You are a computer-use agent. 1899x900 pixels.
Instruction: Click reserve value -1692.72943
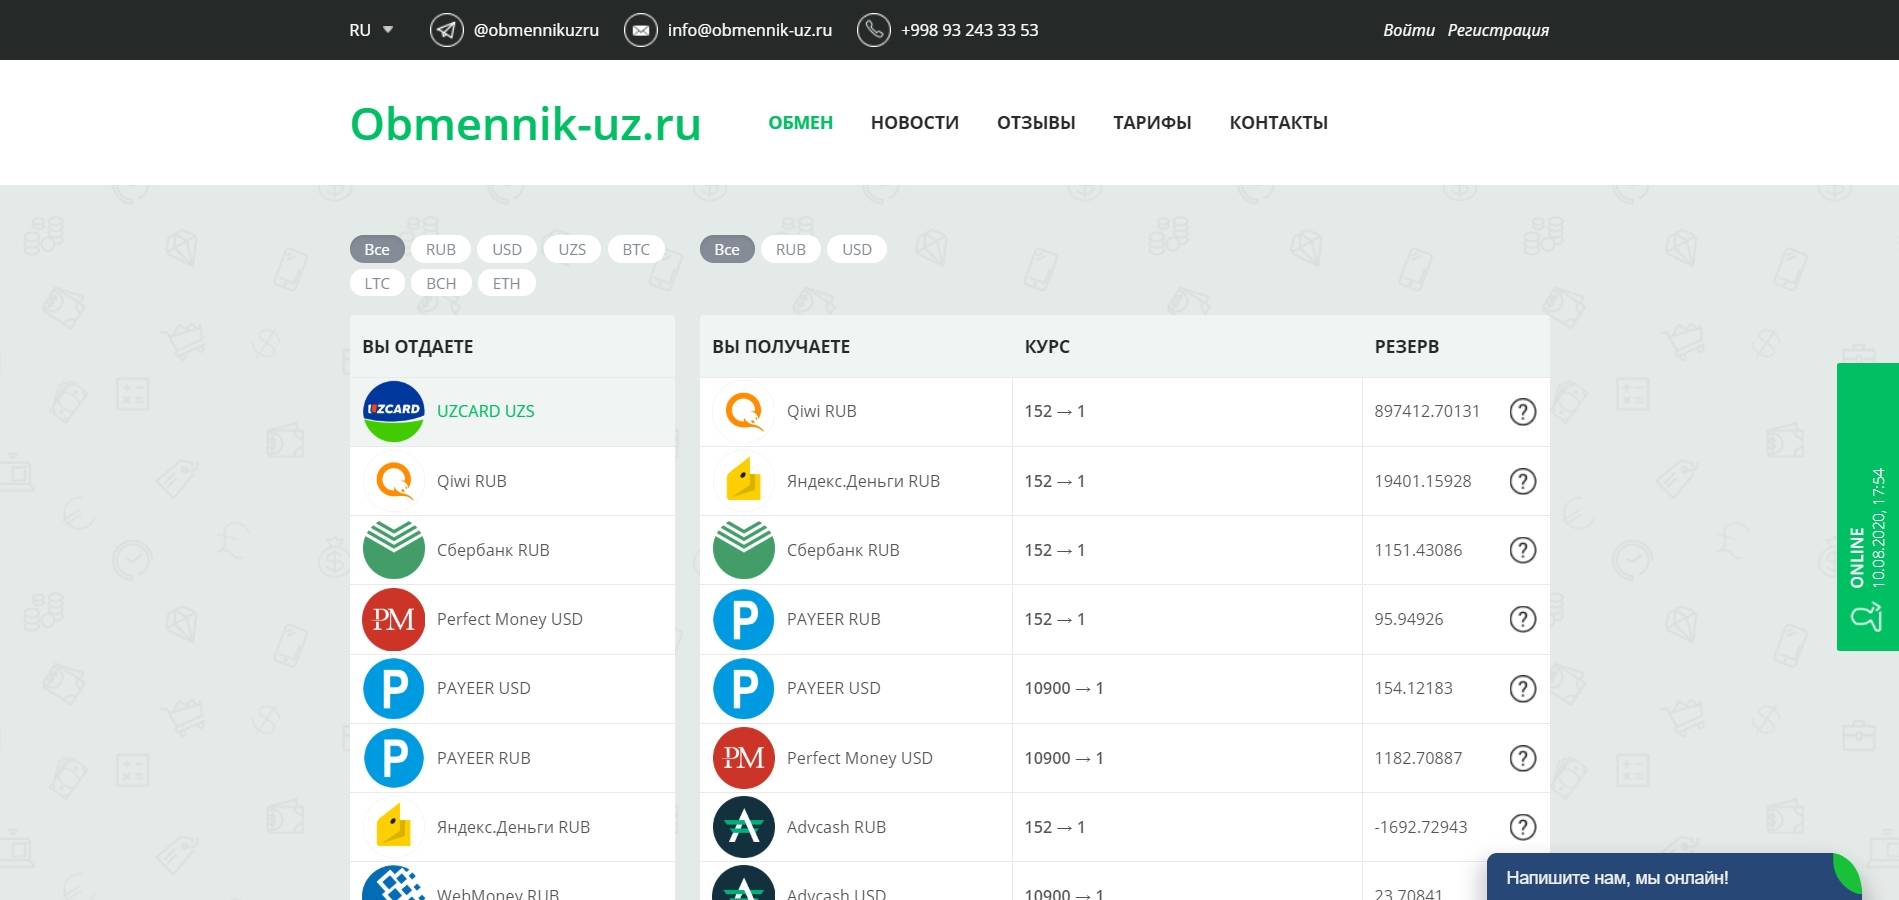coord(1421,827)
